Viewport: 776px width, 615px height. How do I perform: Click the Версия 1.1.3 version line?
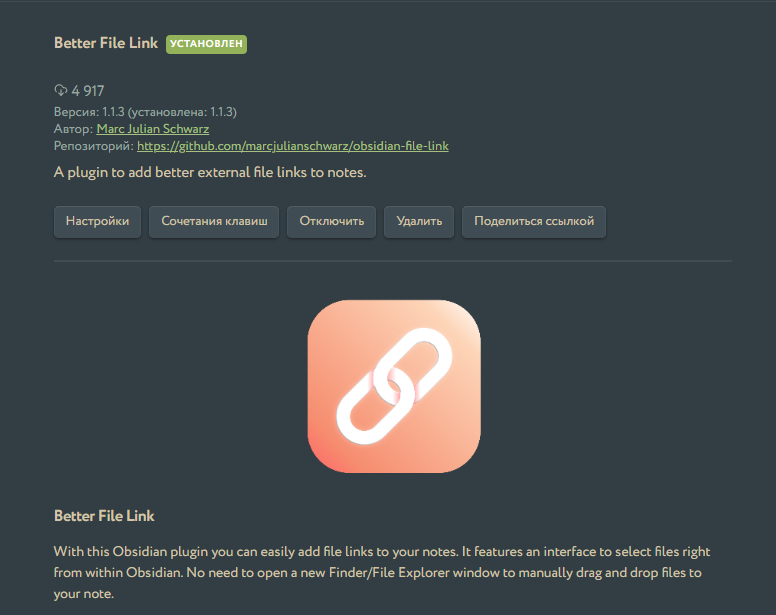[x=145, y=112]
